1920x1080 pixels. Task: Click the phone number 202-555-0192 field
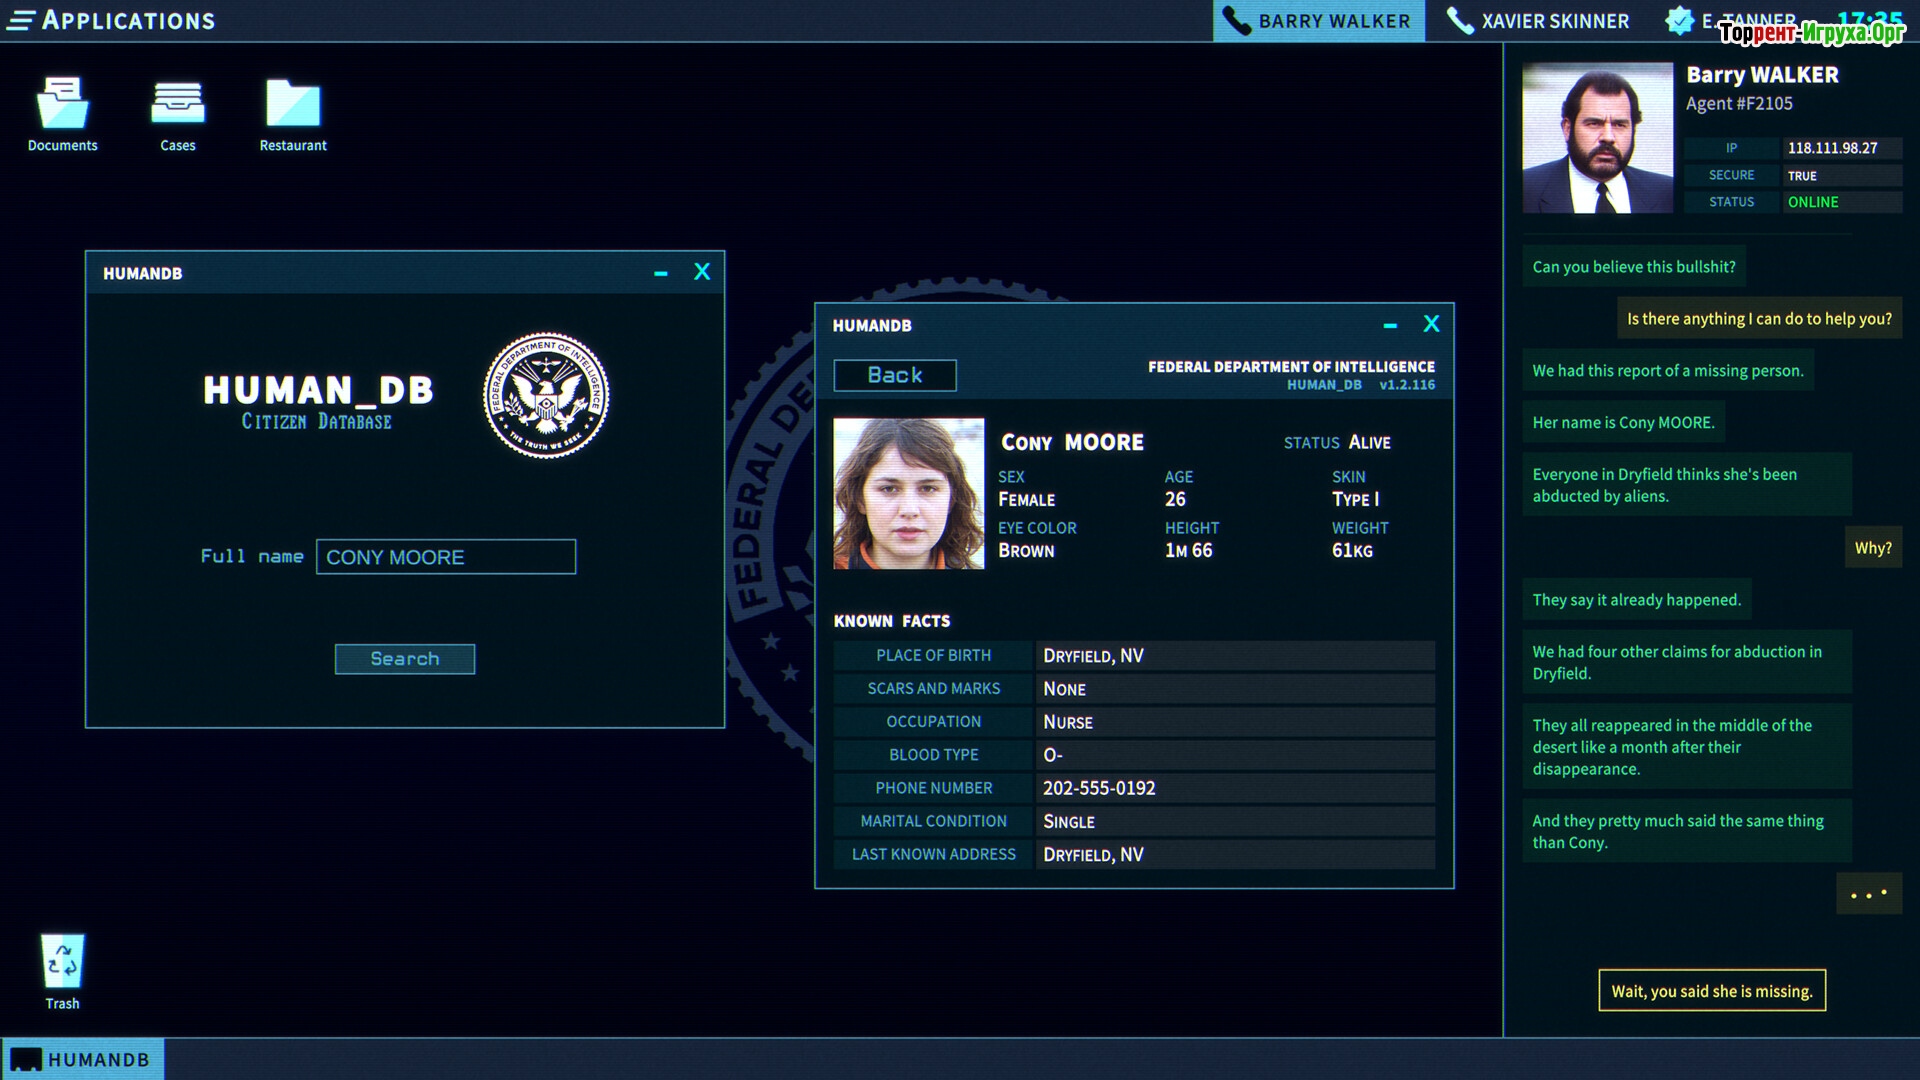click(x=1234, y=788)
